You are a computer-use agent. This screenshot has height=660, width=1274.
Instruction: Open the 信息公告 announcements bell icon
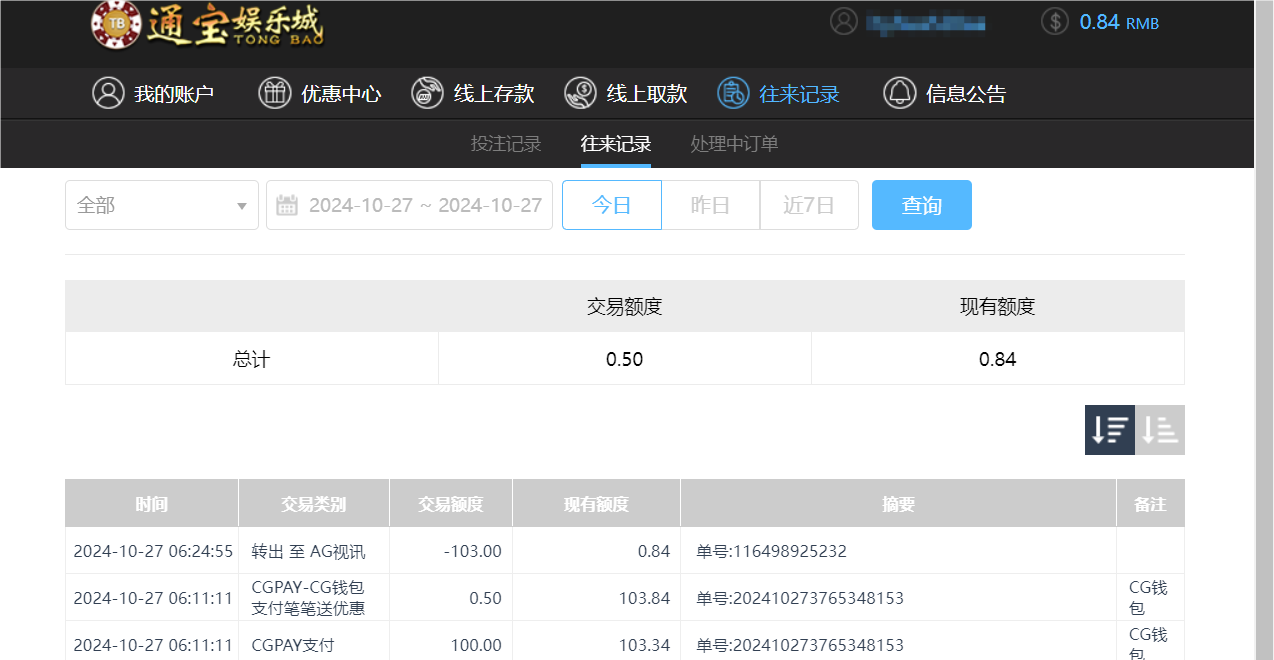(x=898, y=93)
